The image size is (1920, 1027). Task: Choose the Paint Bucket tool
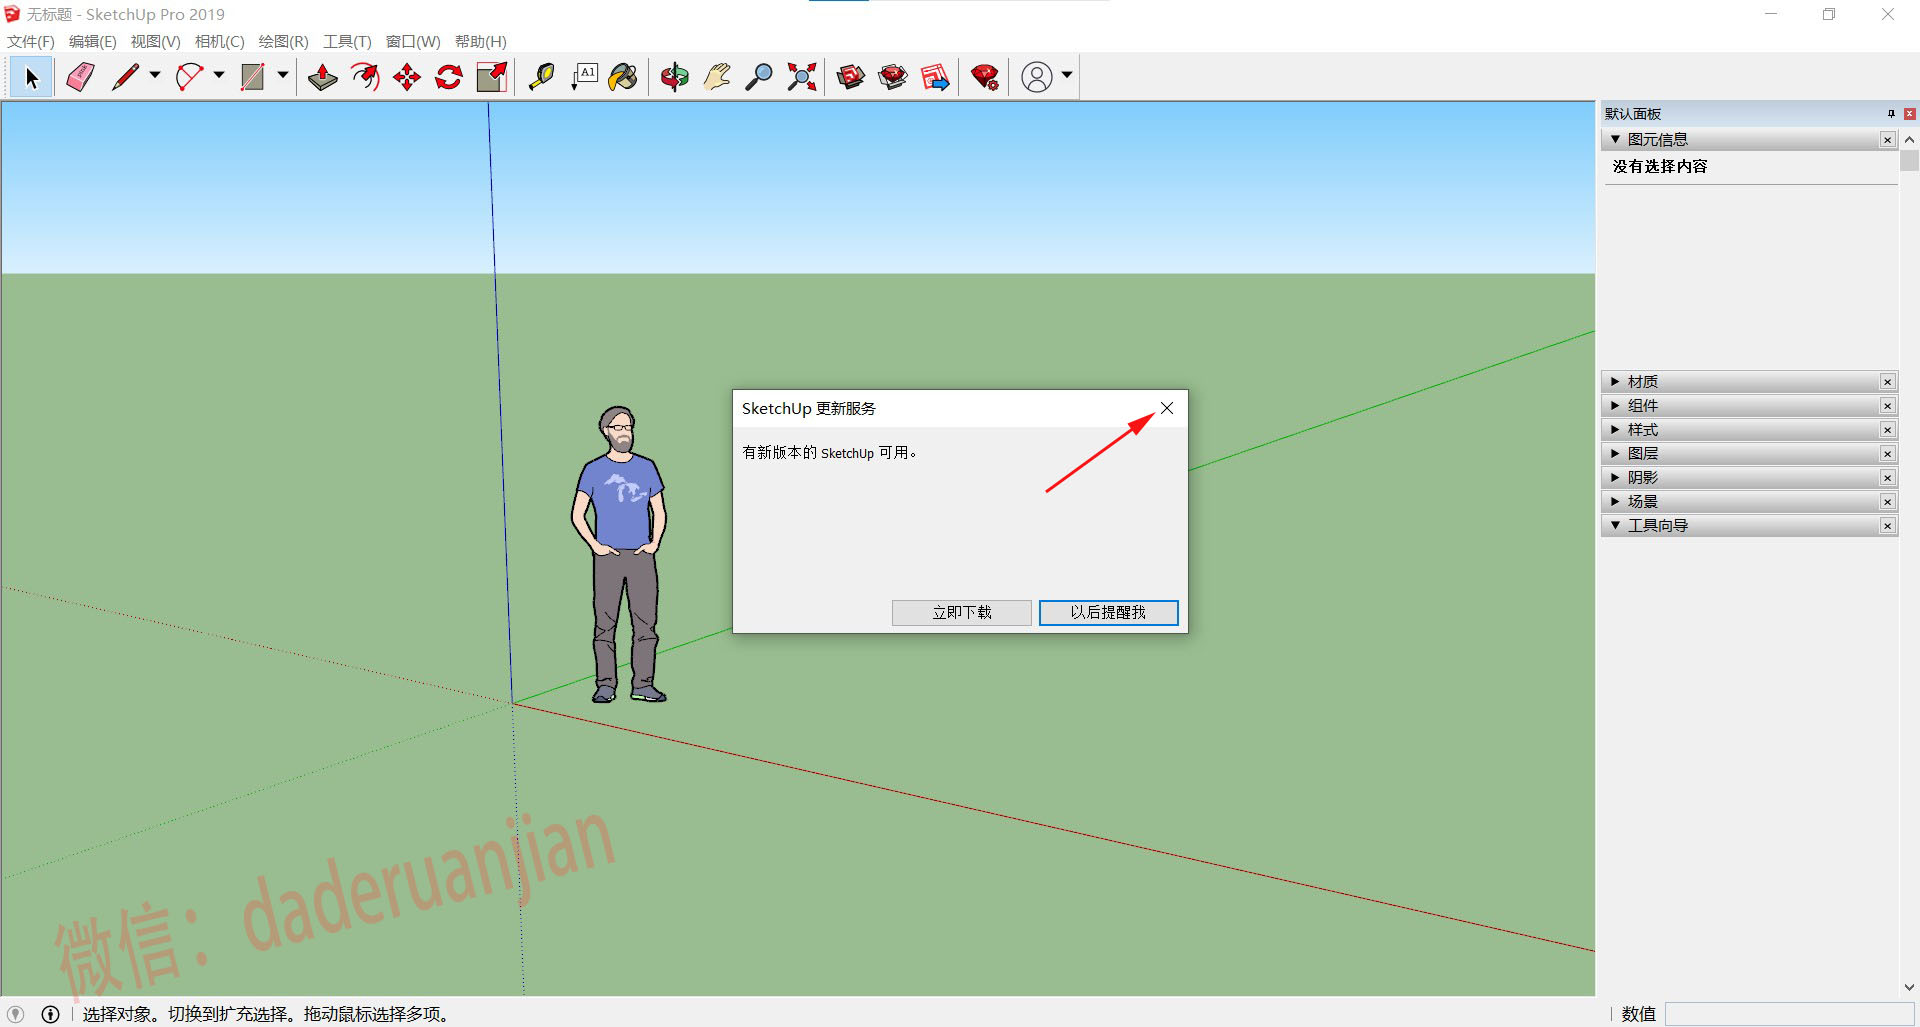click(624, 77)
